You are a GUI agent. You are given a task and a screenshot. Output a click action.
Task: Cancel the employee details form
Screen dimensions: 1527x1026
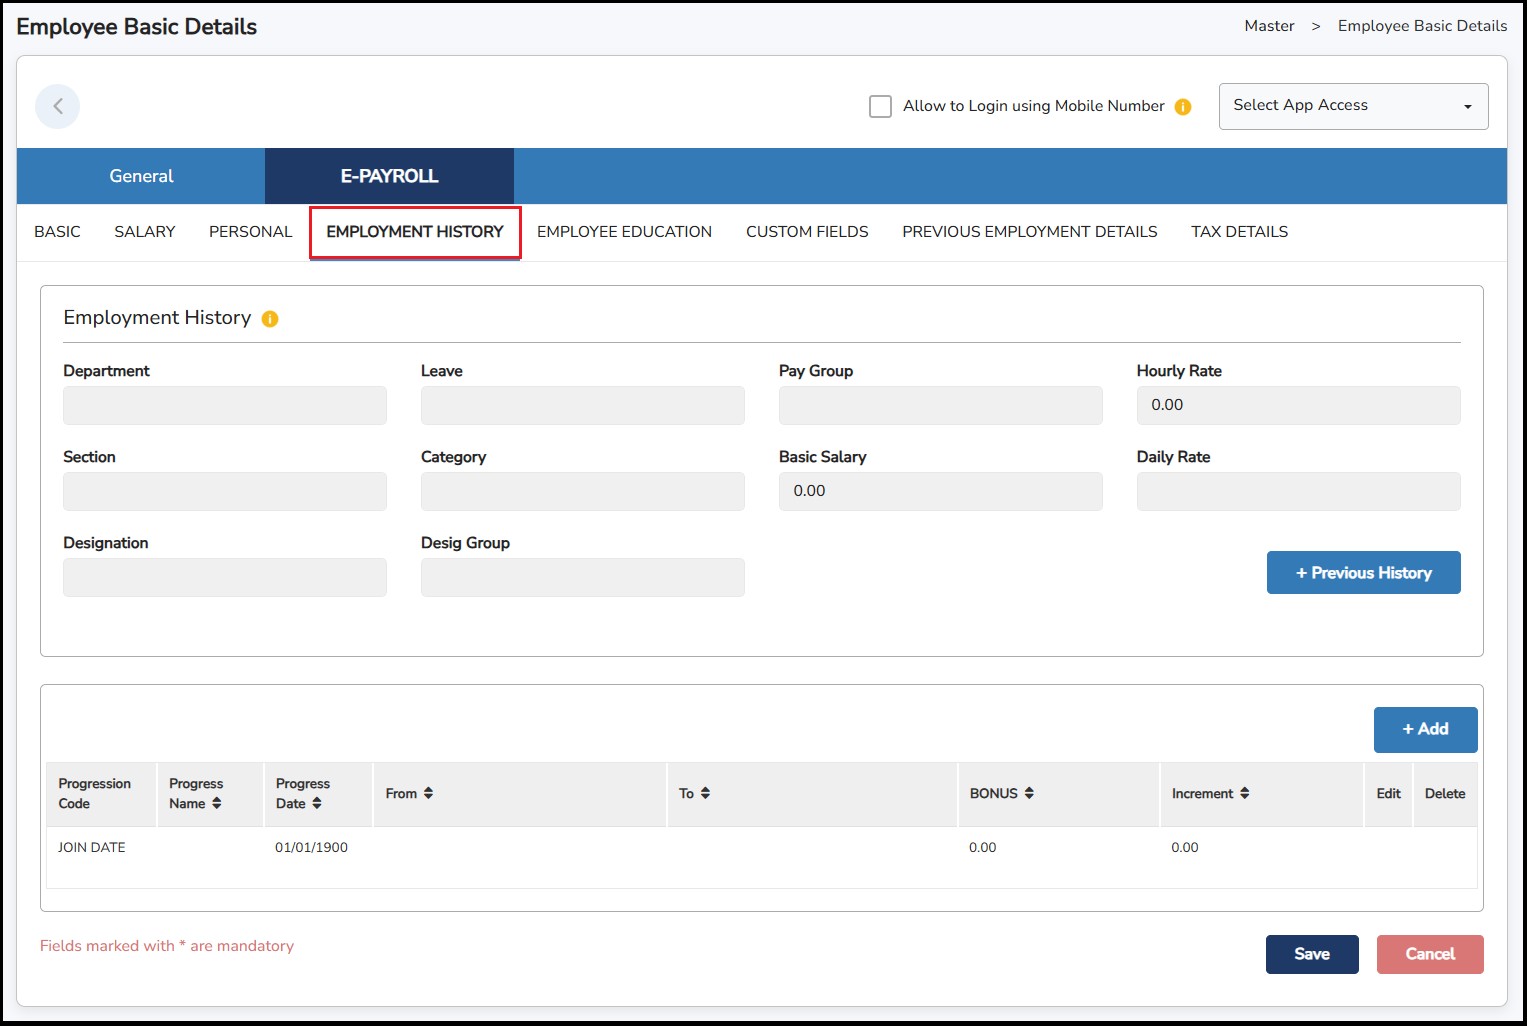tap(1430, 954)
